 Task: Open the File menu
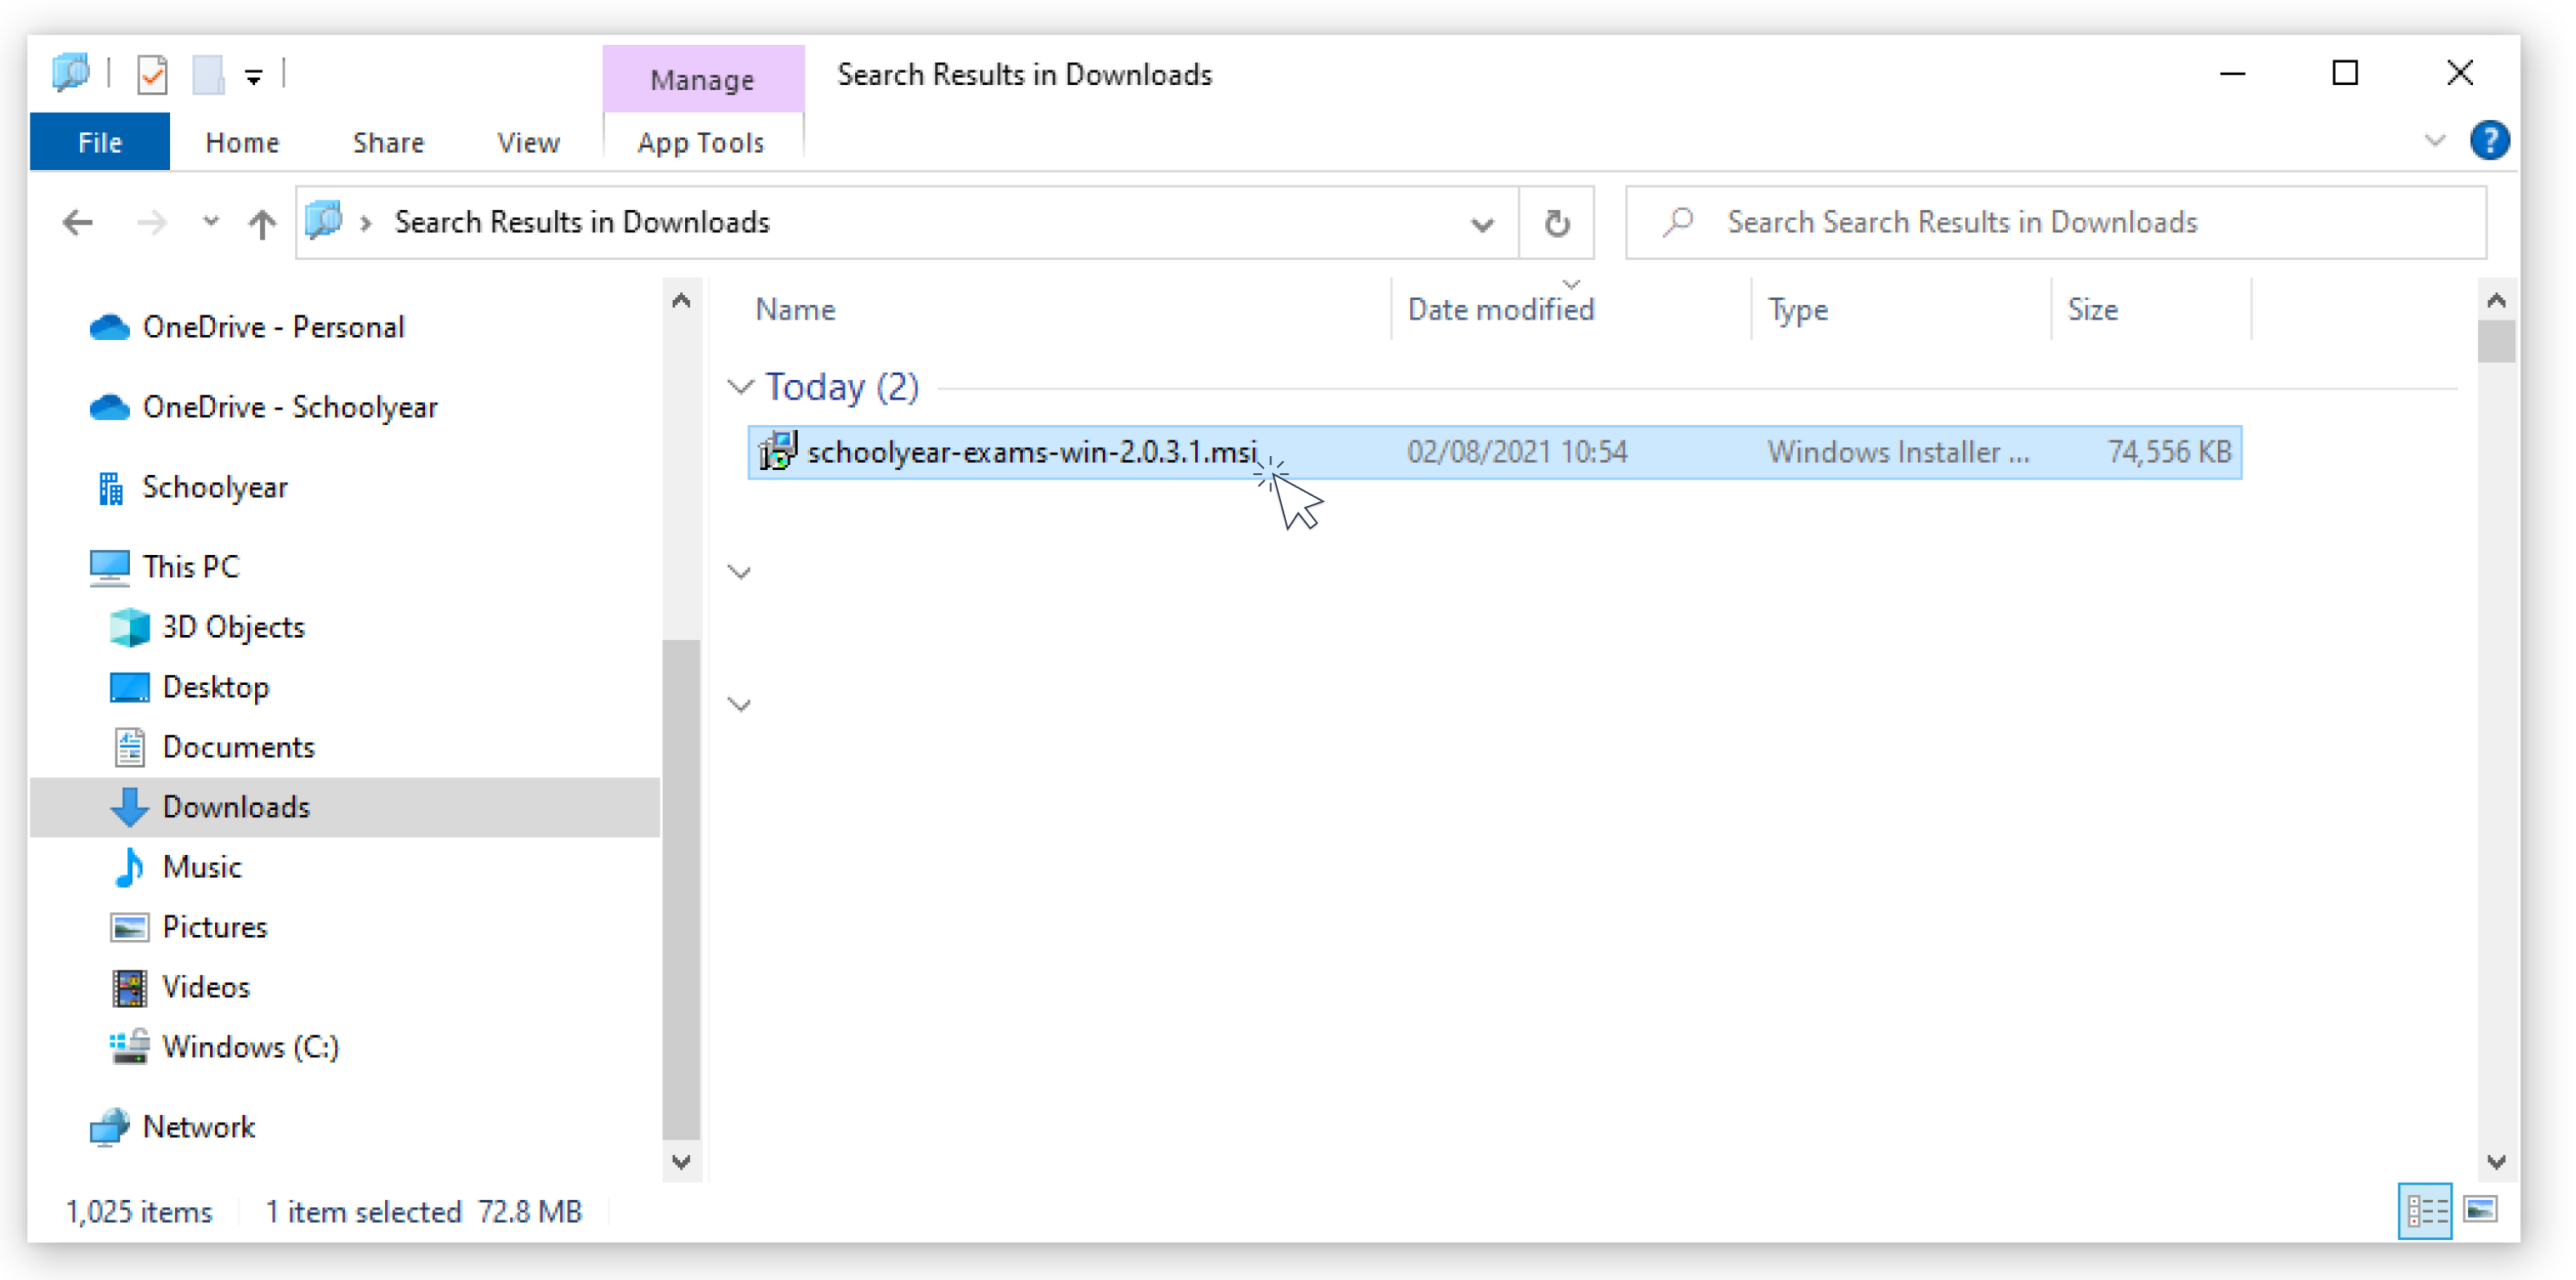coord(100,143)
